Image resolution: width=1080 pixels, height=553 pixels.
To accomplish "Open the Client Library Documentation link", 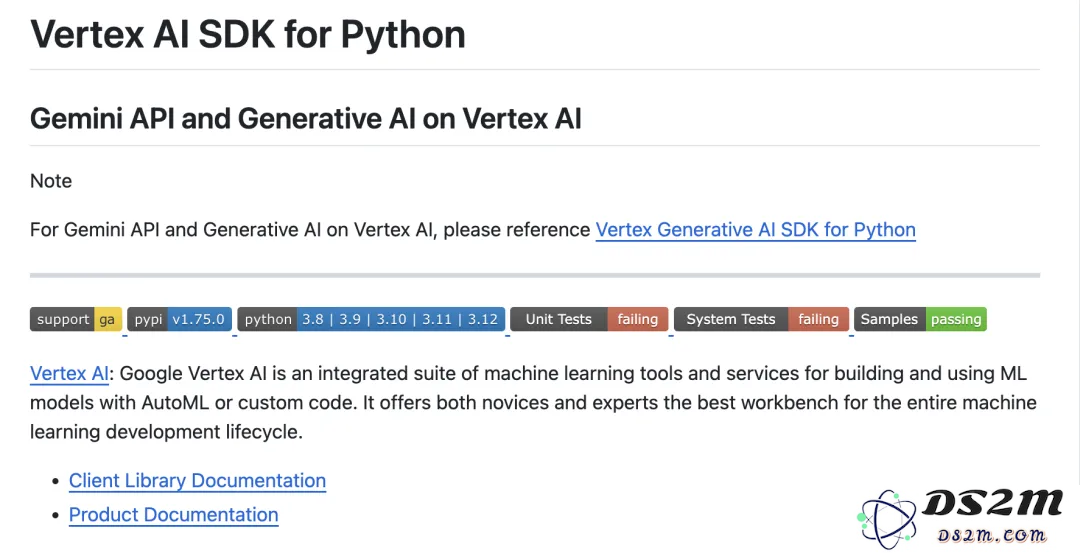I will click(x=197, y=481).
